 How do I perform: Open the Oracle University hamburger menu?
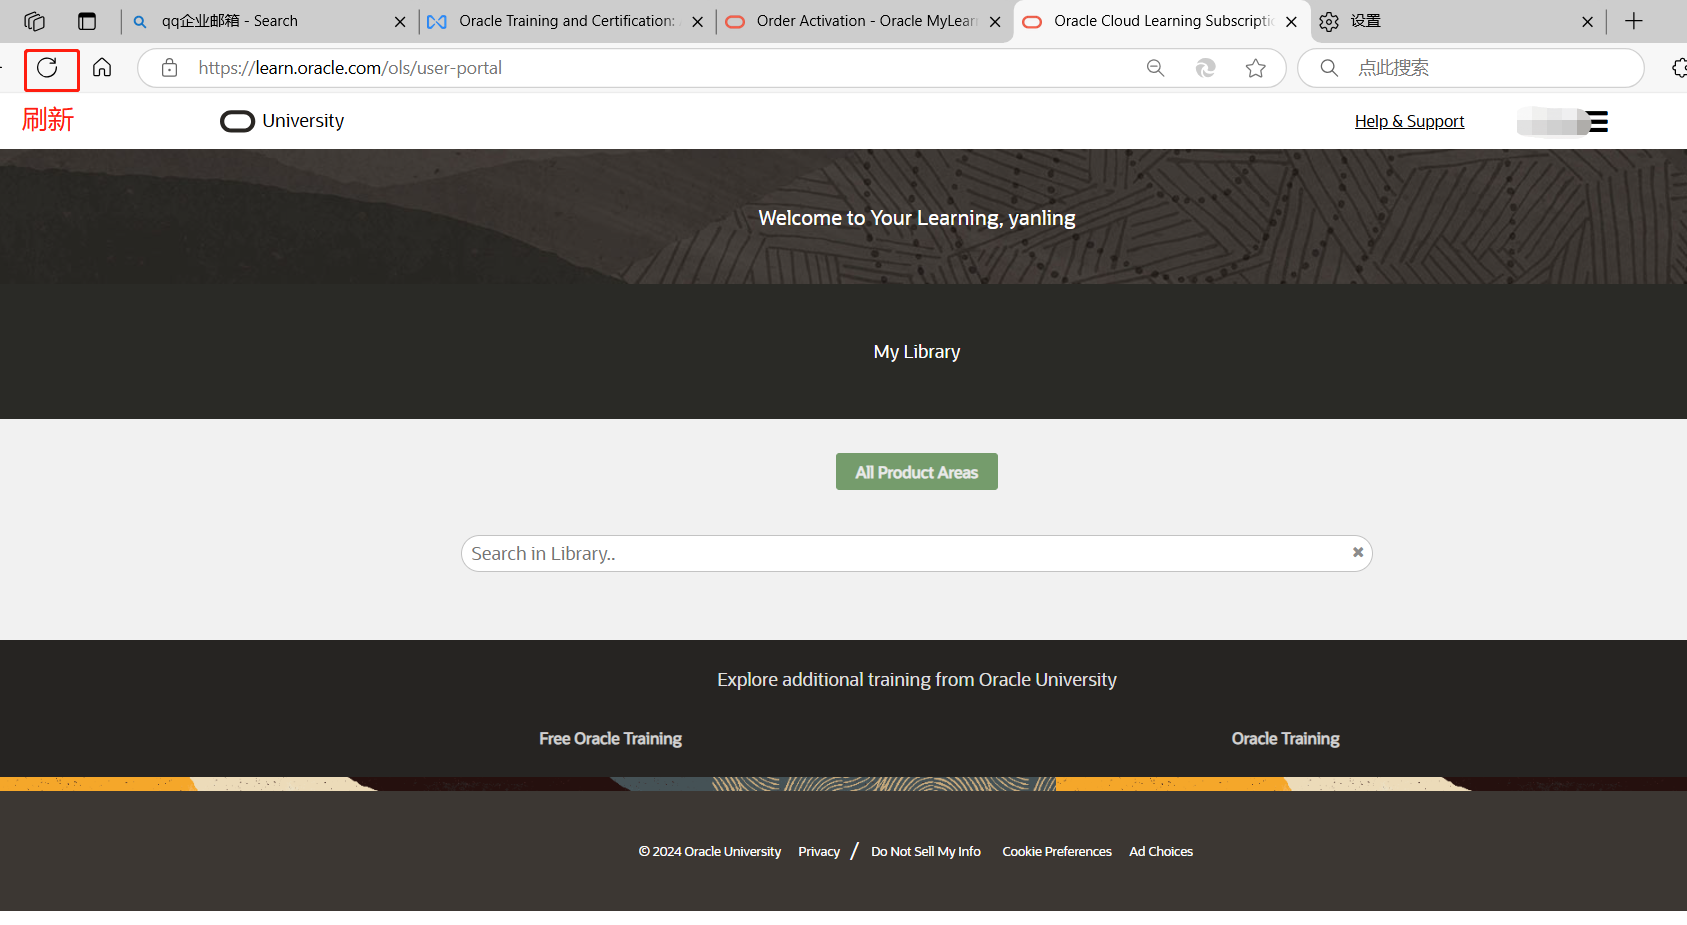pyautogui.click(x=1598, y=122)
